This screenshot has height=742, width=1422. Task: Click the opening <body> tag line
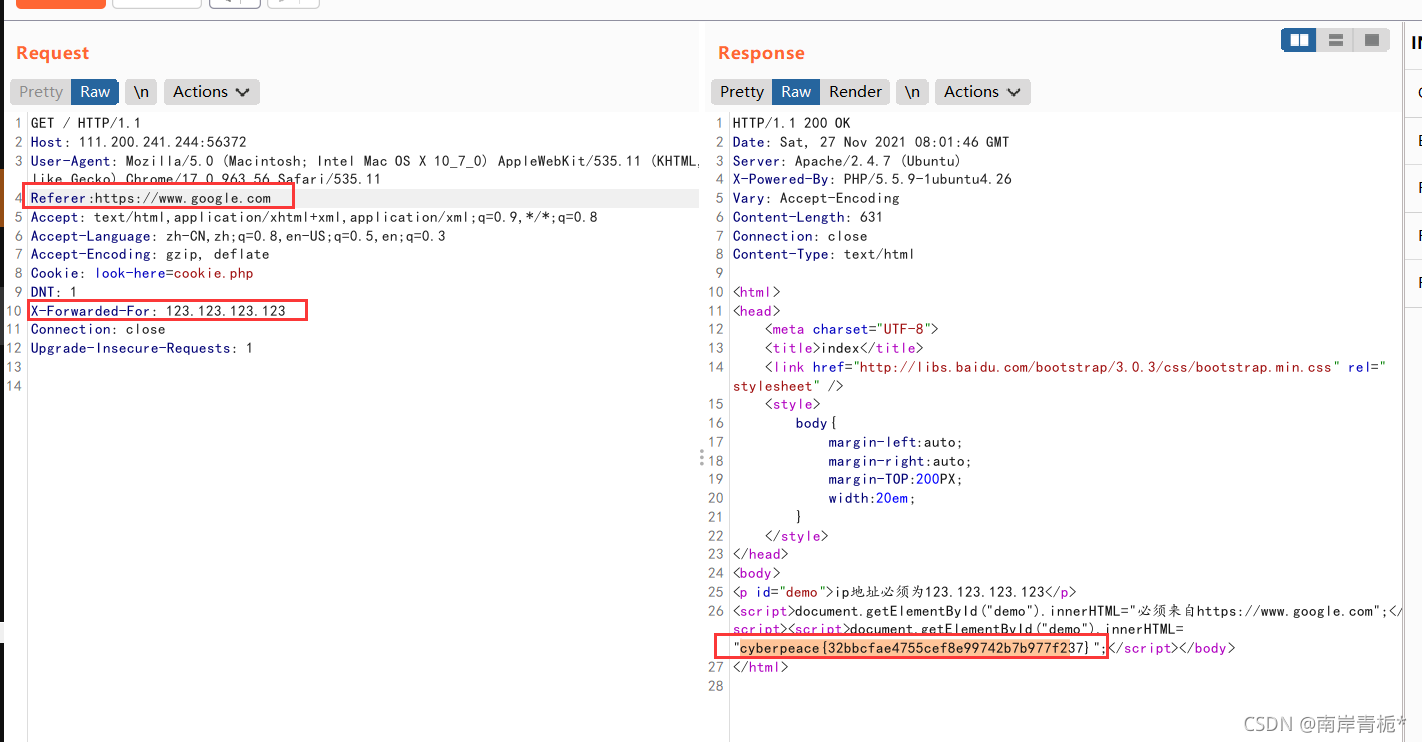click(756, 573)
